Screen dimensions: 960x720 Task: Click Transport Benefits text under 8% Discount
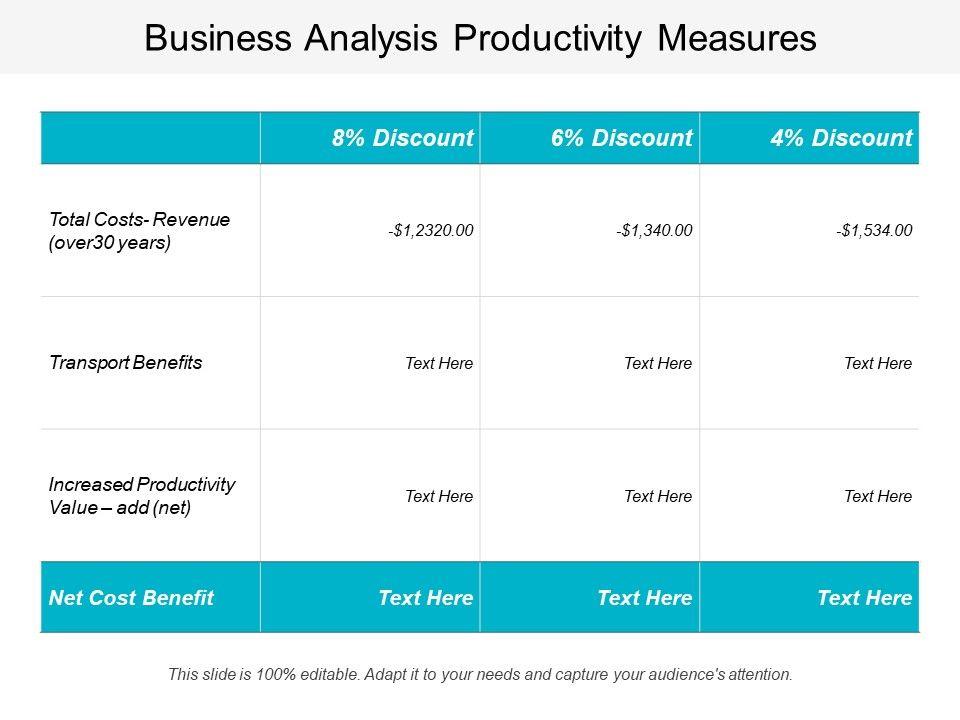click(x=439, y=364)
